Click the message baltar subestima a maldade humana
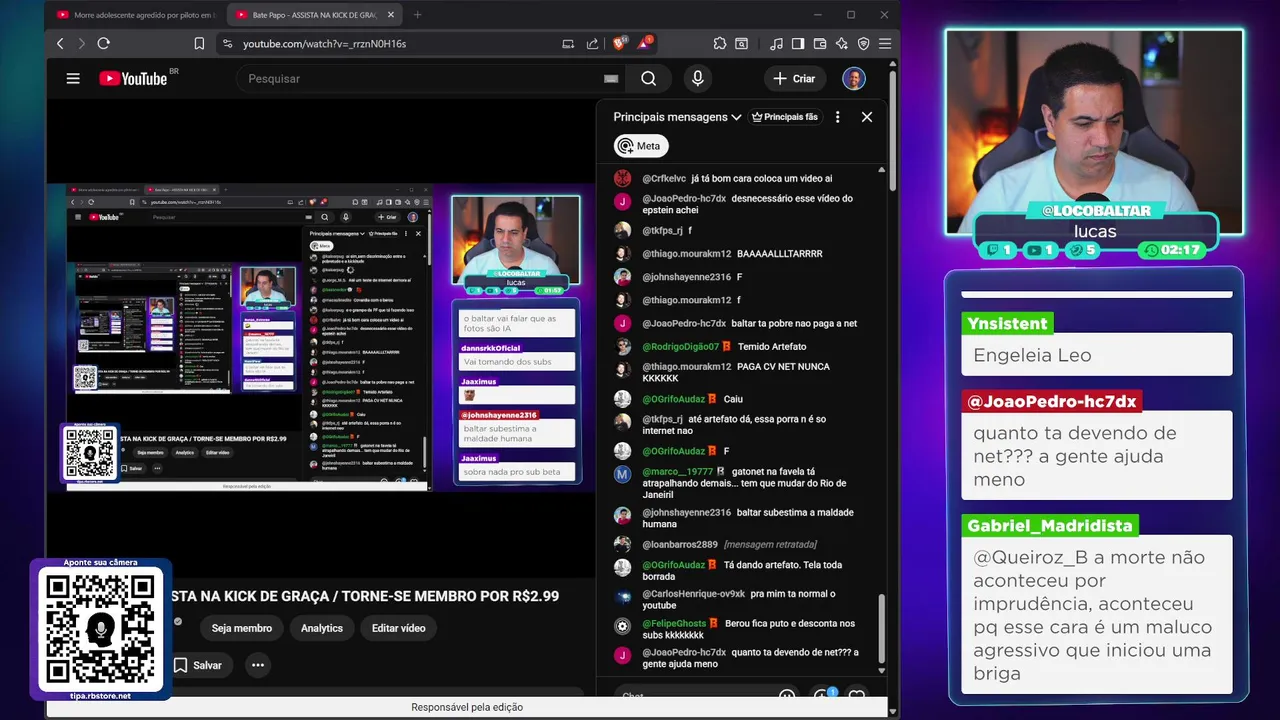 point(748,518)
